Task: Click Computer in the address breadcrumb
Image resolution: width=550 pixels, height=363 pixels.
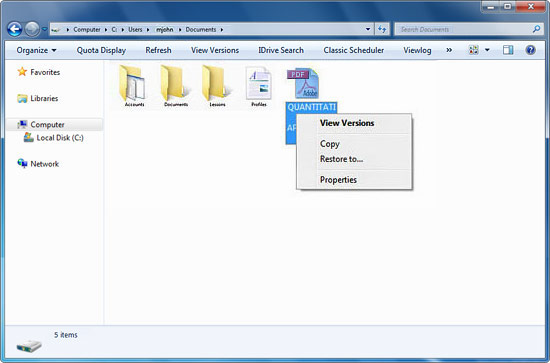Action: click(x=87, y=29)
